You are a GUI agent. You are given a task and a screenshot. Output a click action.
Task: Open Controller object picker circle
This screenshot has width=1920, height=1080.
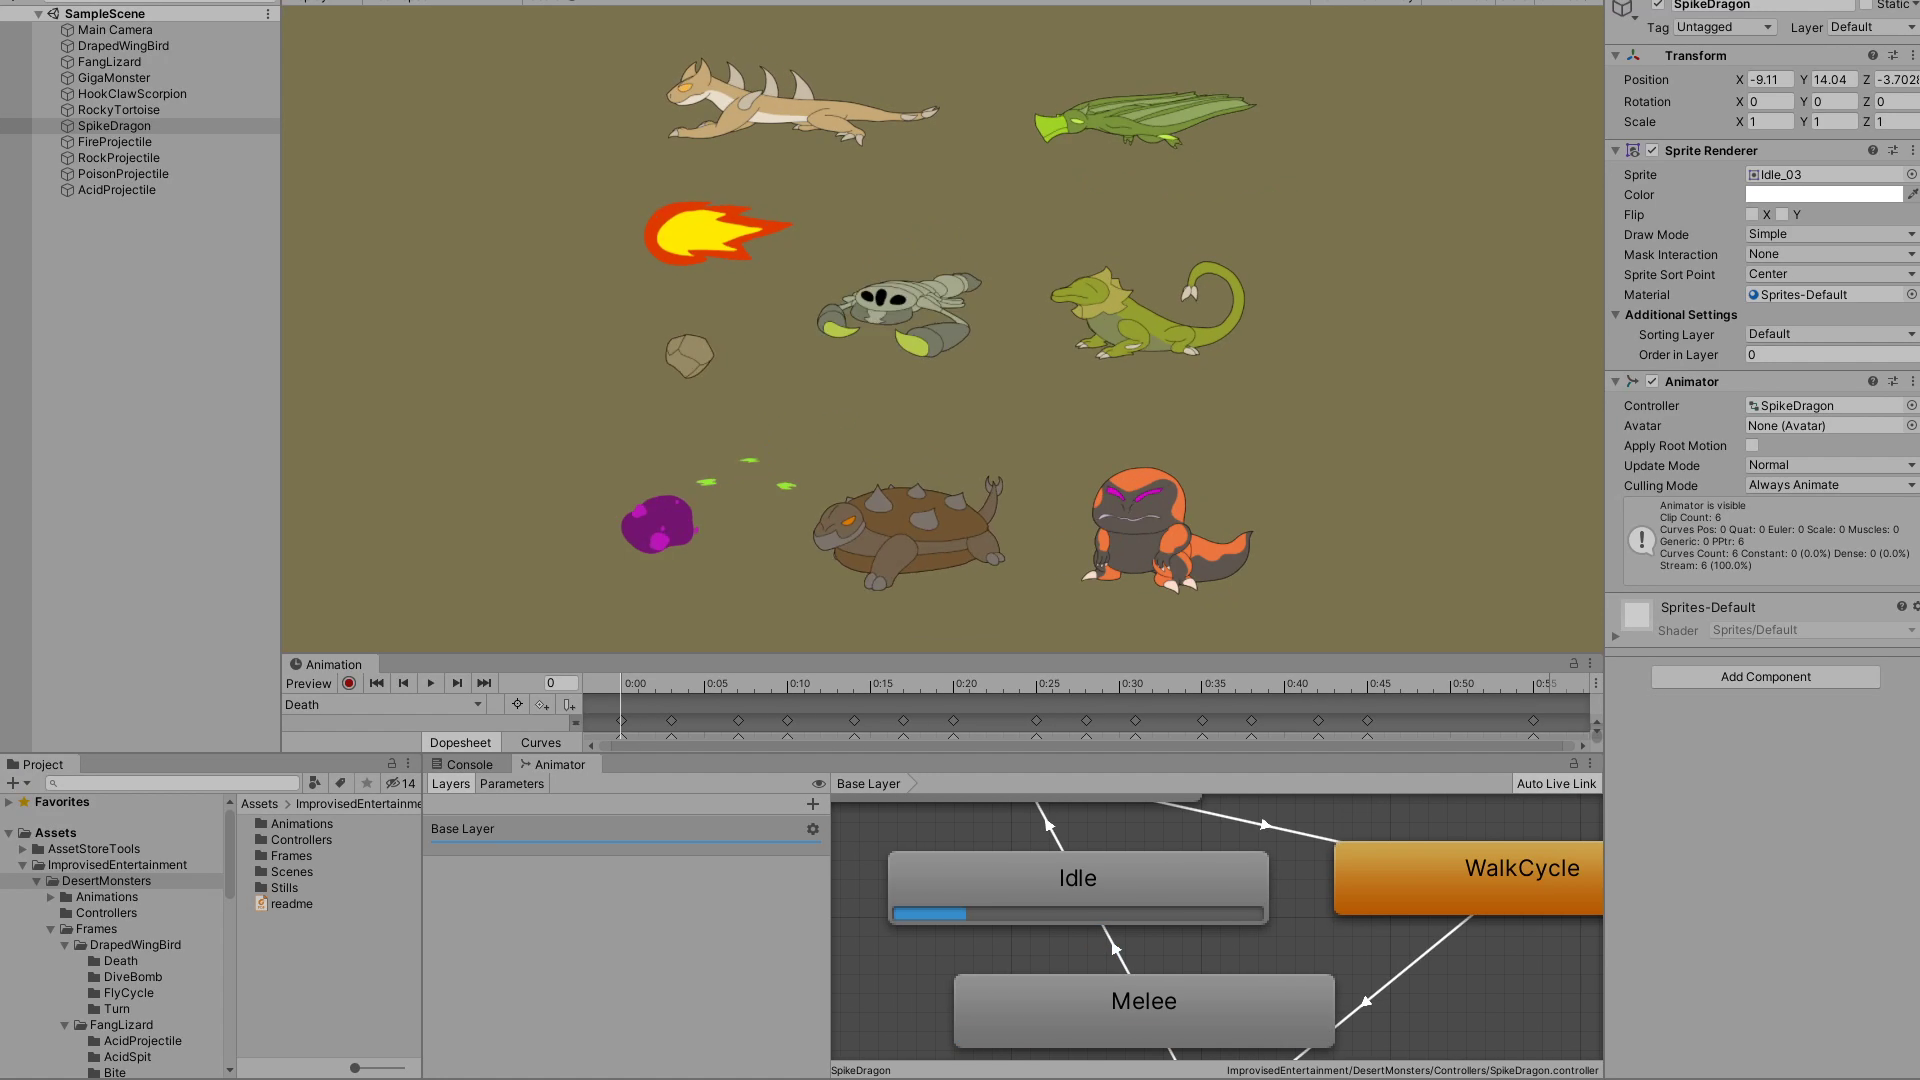1912,406
